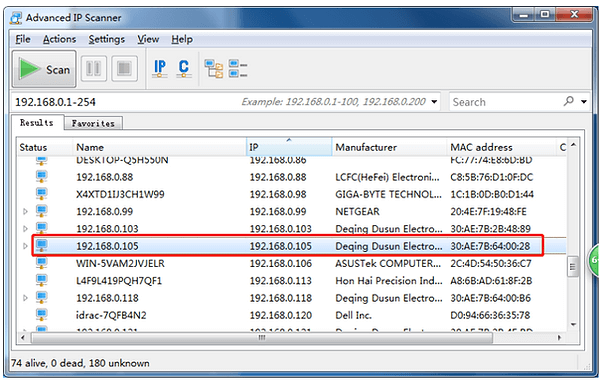Click the NETGEAR manufacturer cell
The width and height of the screenshot is (600, 380).
pyautogui.click(x=357, y=212)
